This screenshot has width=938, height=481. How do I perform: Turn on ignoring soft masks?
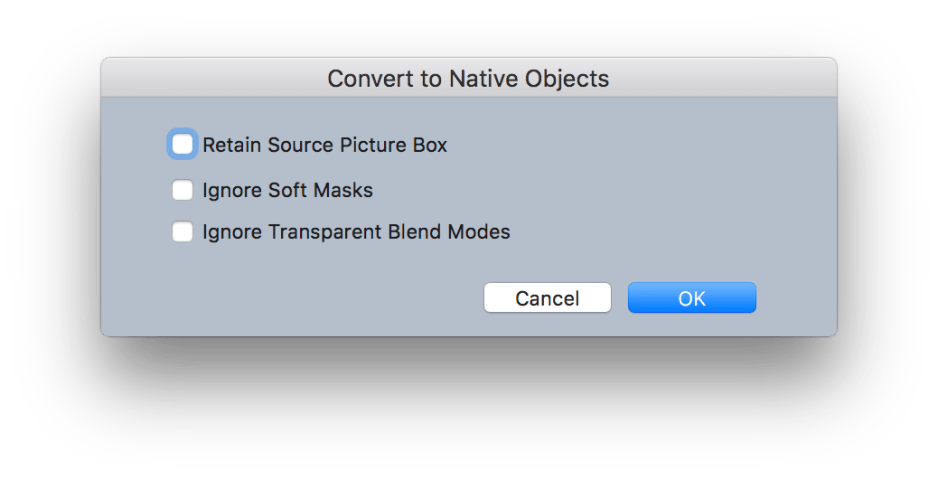click(182, 190)
